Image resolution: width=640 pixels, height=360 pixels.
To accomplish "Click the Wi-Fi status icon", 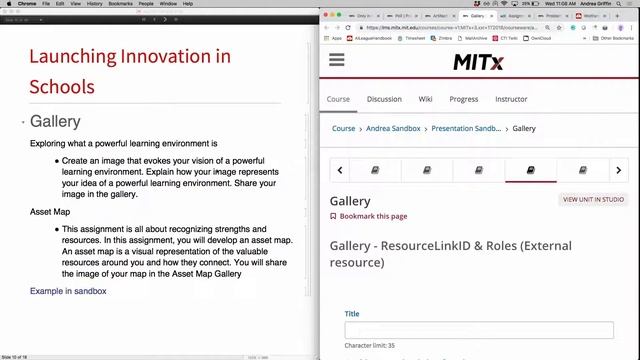I will pyautogui.click(x=504, y=4).
